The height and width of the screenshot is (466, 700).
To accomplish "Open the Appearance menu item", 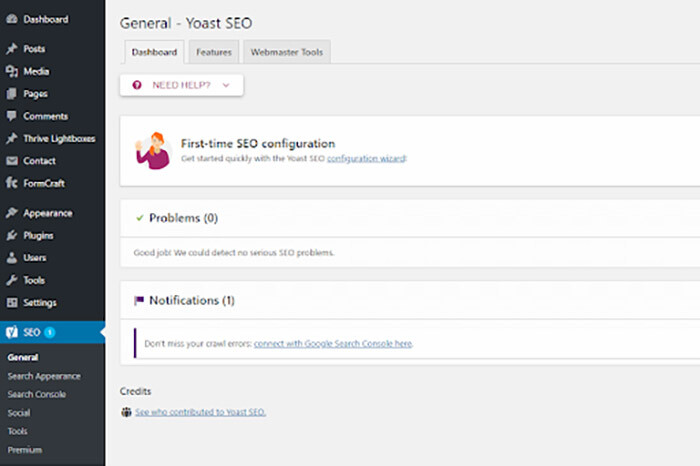I will click(x=48, y=213).
